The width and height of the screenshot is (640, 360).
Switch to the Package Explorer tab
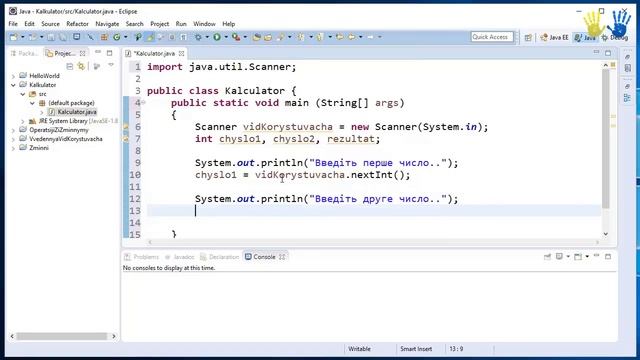[x=25, y=53]
